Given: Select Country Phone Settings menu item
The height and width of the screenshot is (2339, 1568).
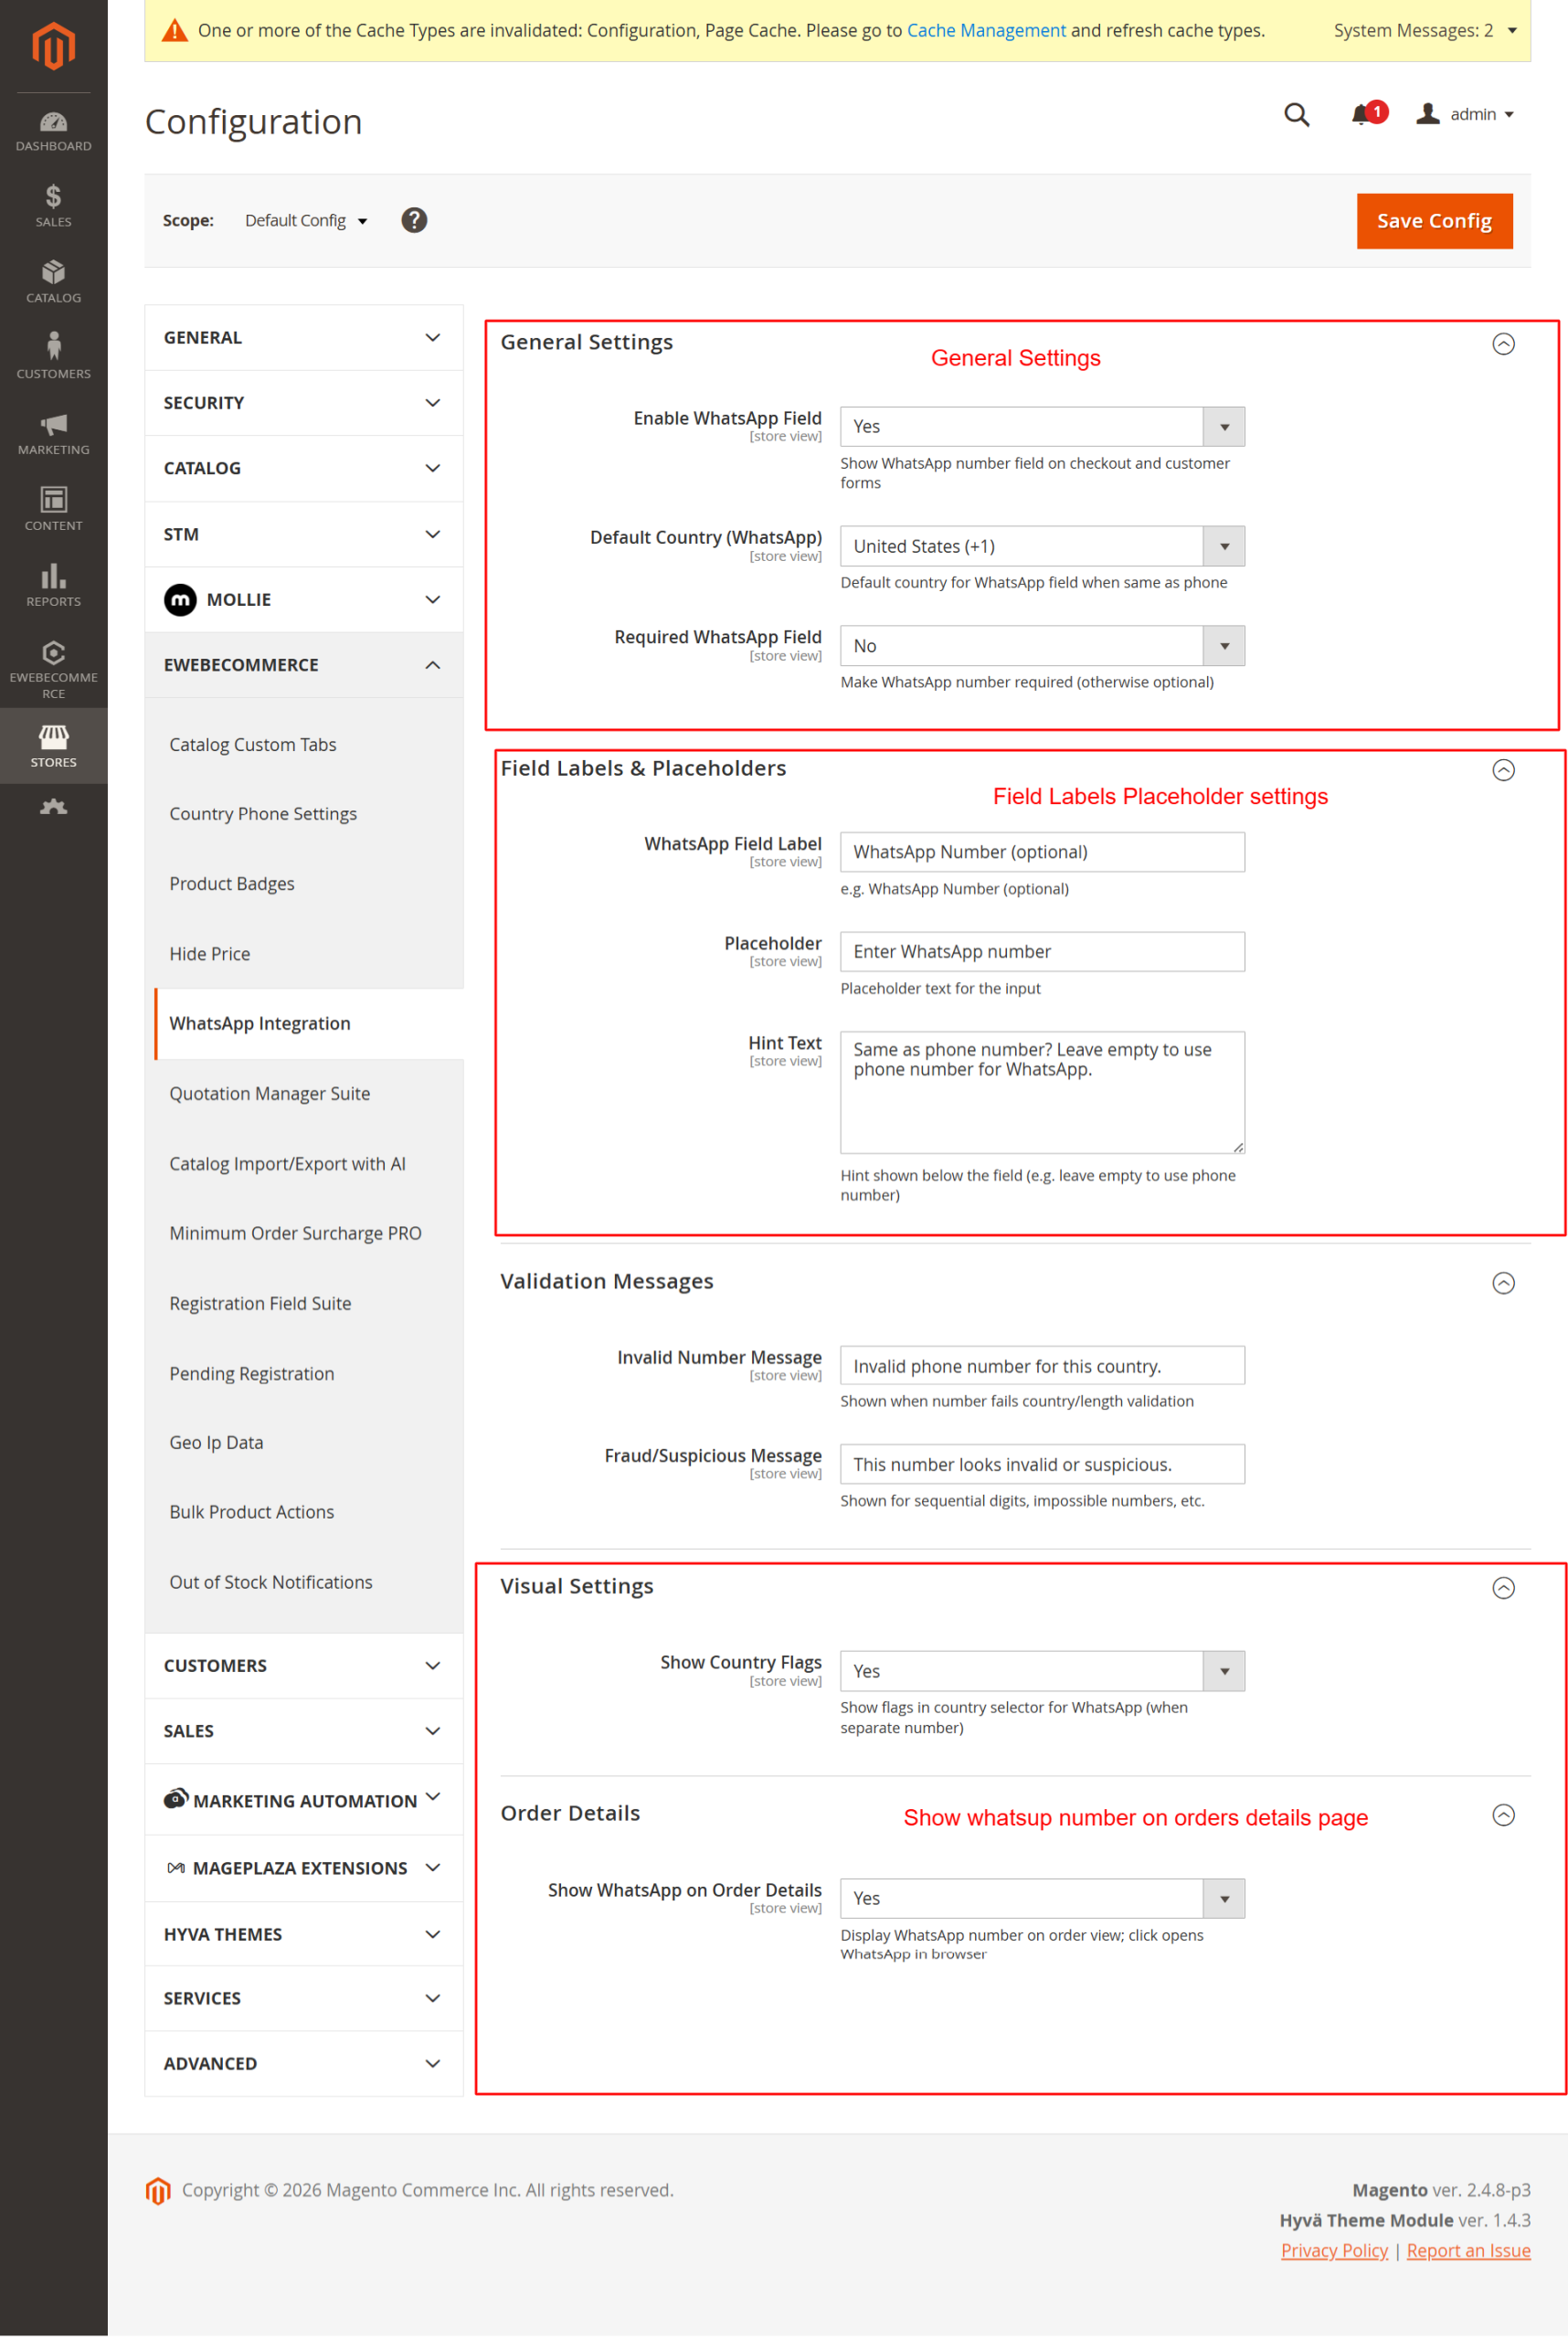Looking at the screenshot, I should (263, 814).
